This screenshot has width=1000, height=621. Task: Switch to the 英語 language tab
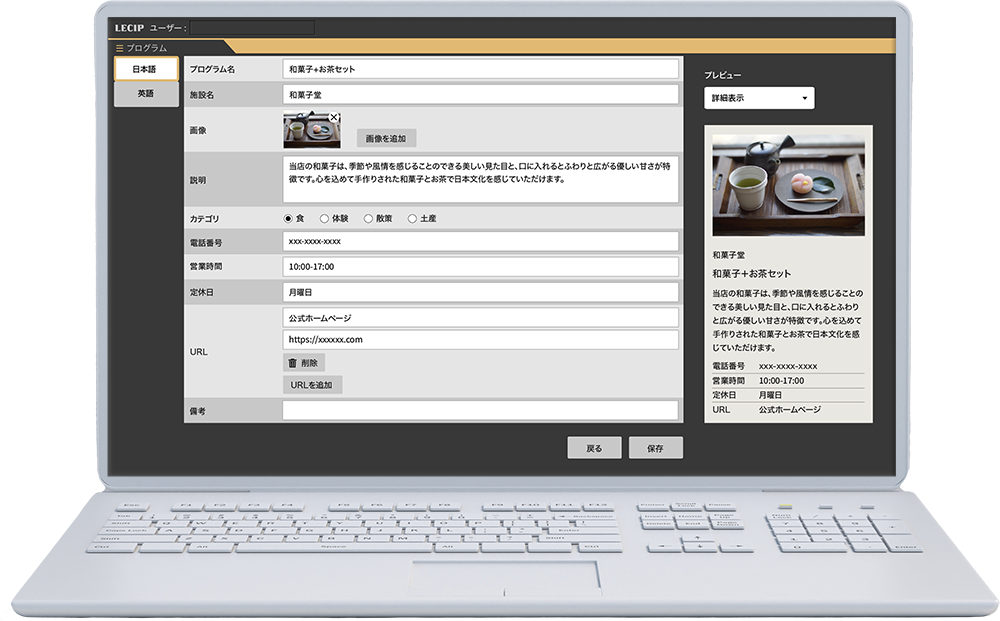click(x=146, y=94)
